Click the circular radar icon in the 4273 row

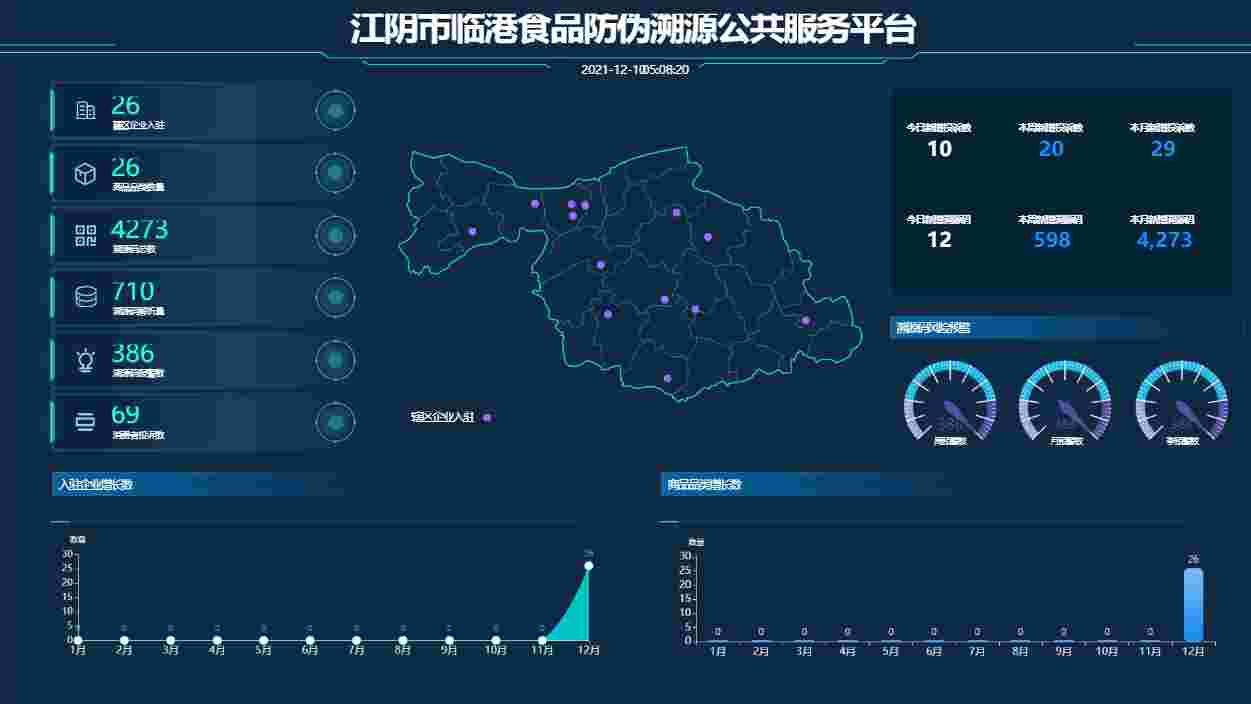(335, 235)
